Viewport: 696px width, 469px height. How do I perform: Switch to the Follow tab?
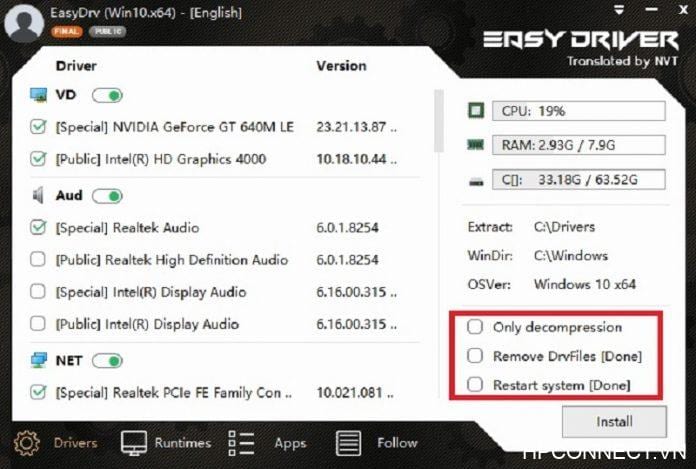click(376, 443)
